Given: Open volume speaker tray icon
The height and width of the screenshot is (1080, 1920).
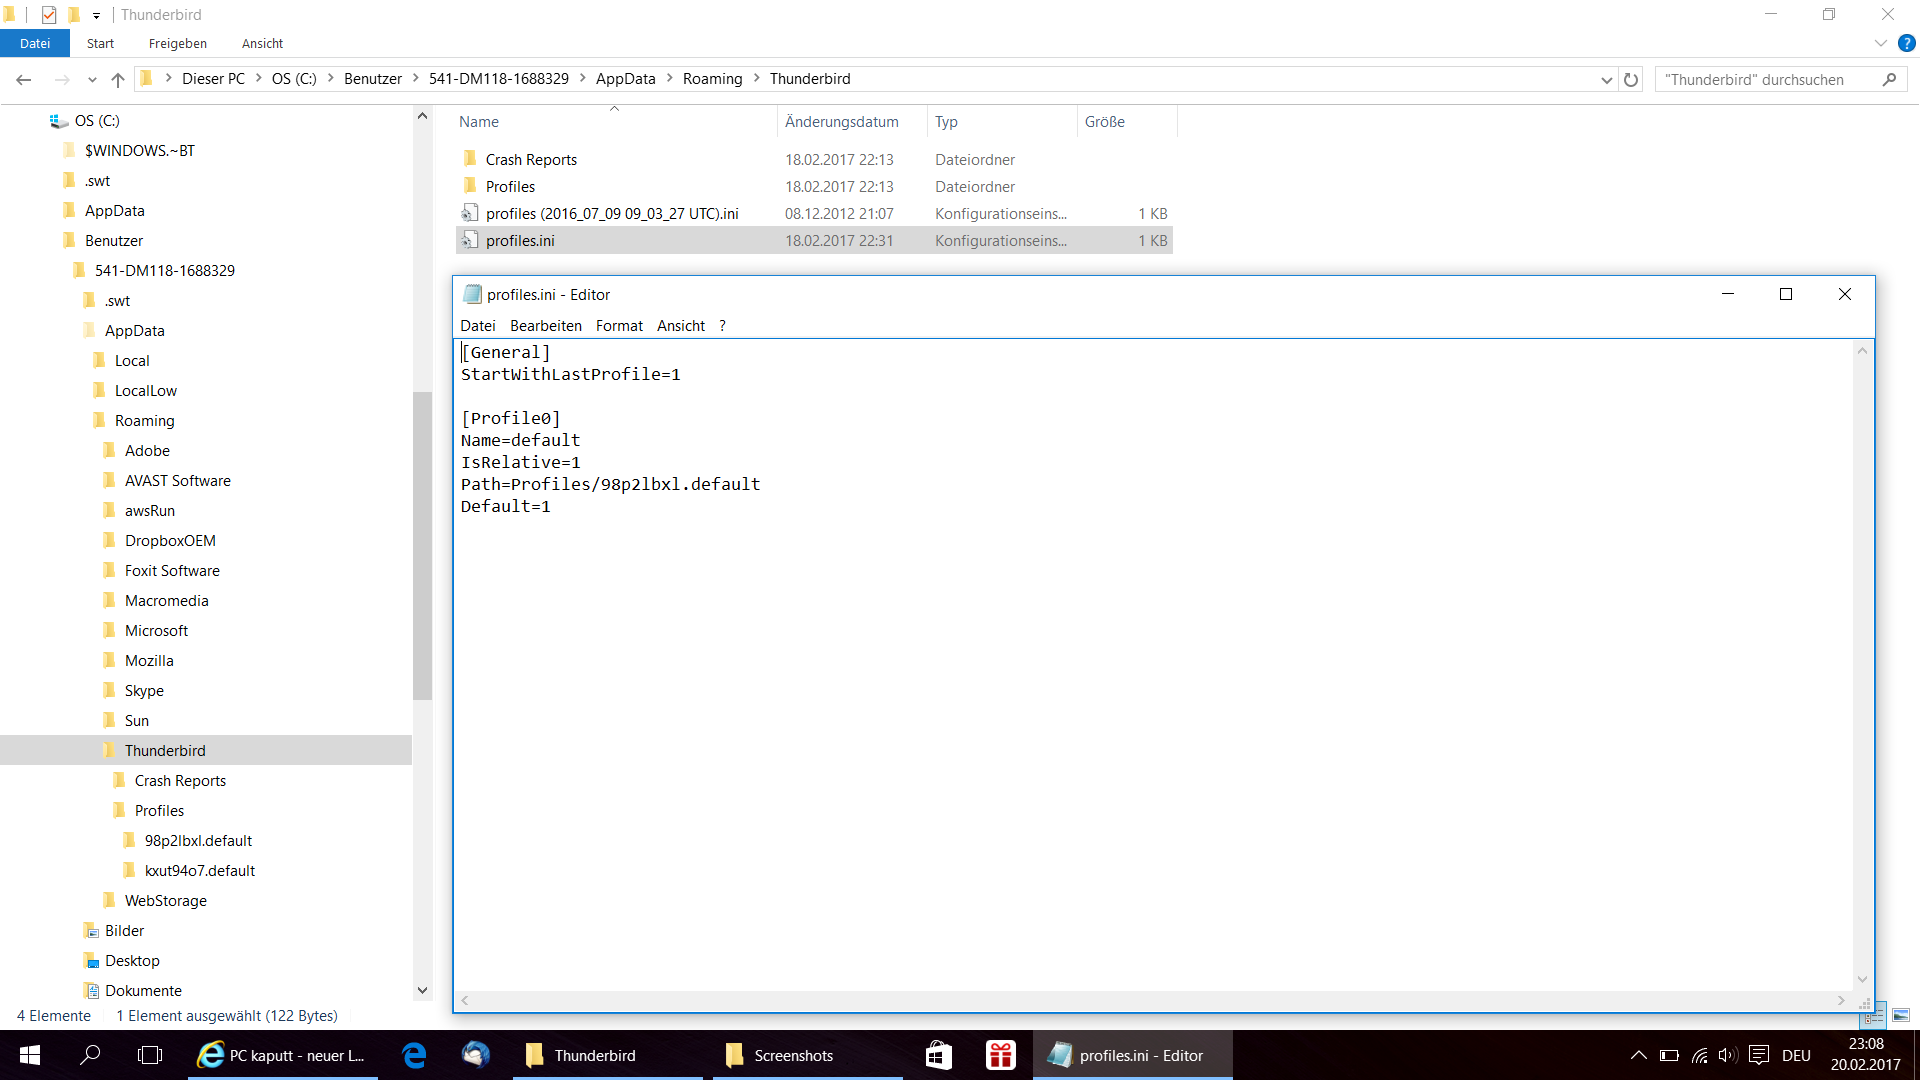Looking at the screenshot, I should [x=1727, y=1055].
